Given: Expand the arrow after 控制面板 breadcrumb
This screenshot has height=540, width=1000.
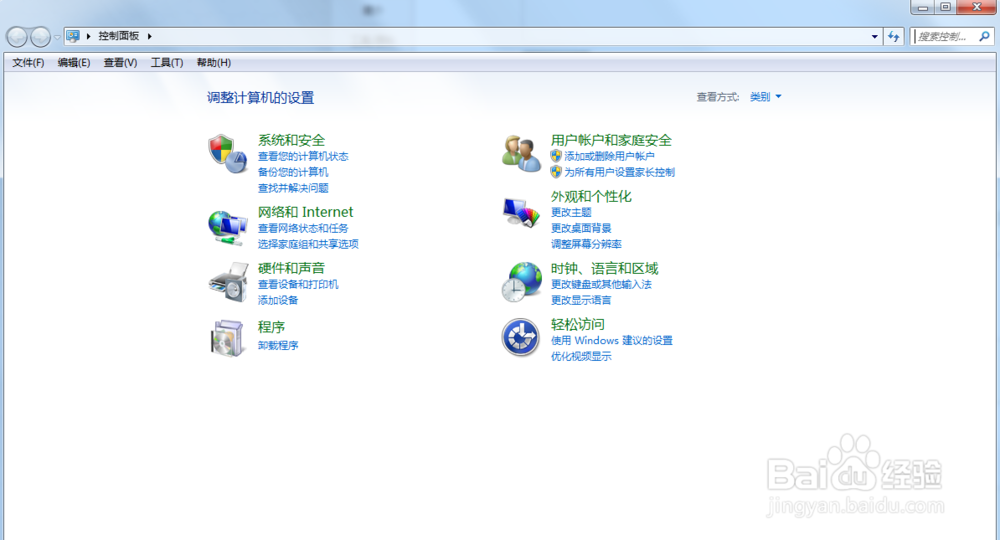Looking at the screenshot, I should tap(150, 36).
